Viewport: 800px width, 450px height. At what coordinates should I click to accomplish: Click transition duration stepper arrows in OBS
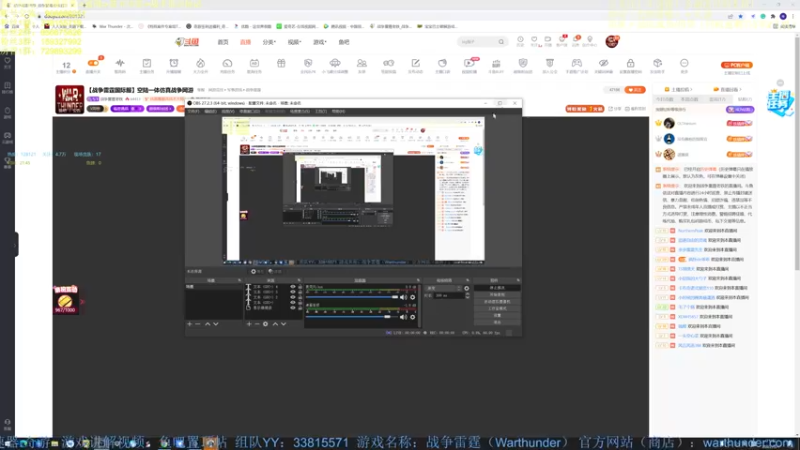click(x=467, y=295)
